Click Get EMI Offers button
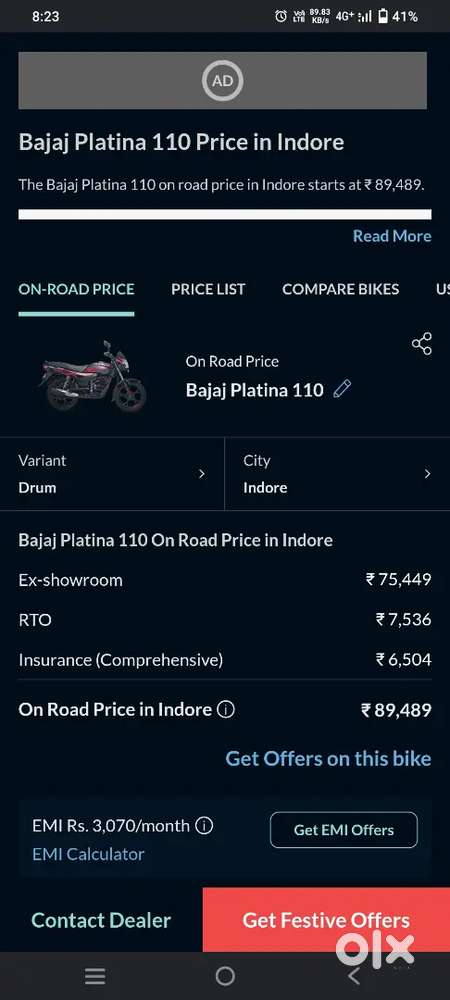The image size is (450, 1000). click(x=344, y=830)
